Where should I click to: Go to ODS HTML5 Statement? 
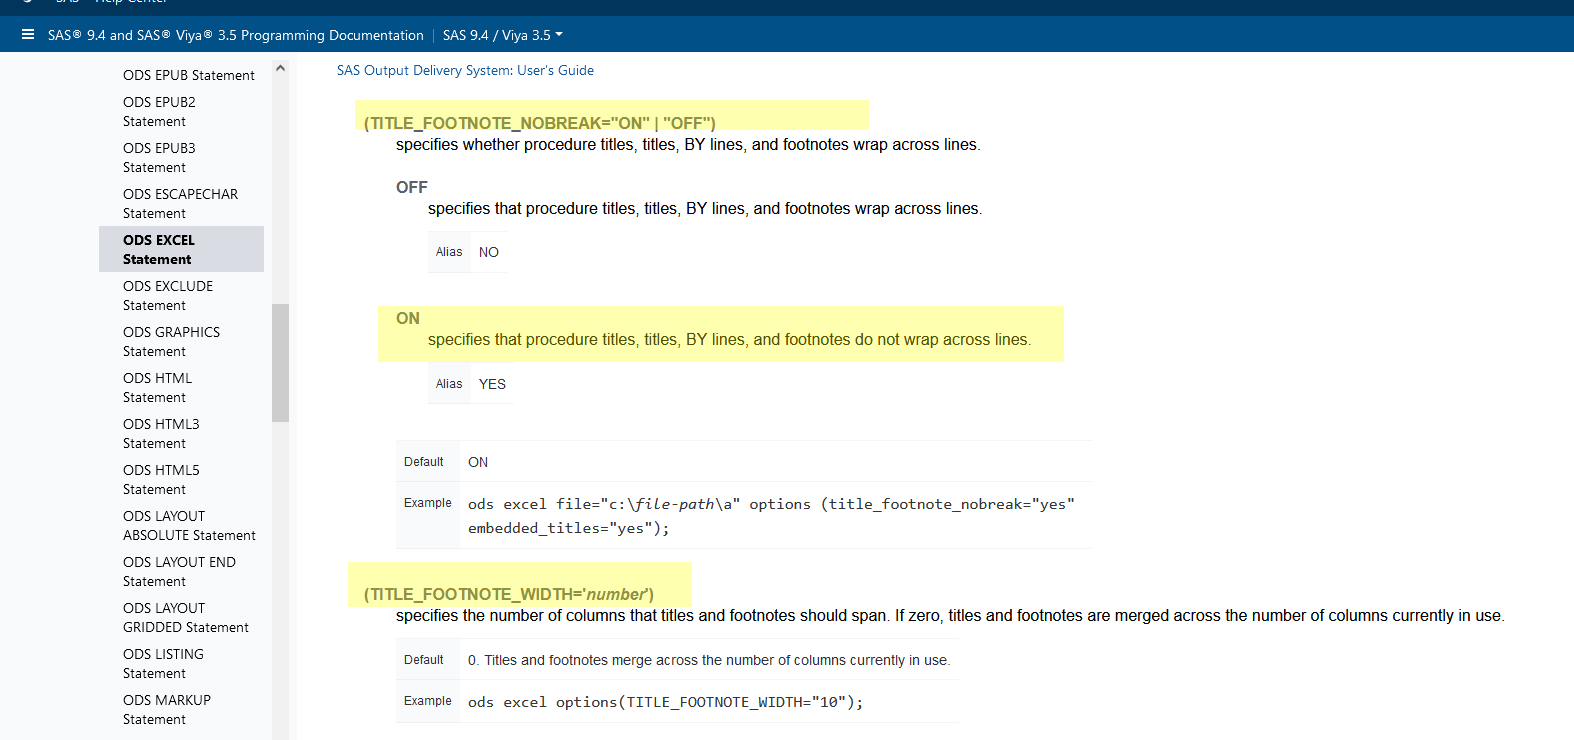(161, 479)
